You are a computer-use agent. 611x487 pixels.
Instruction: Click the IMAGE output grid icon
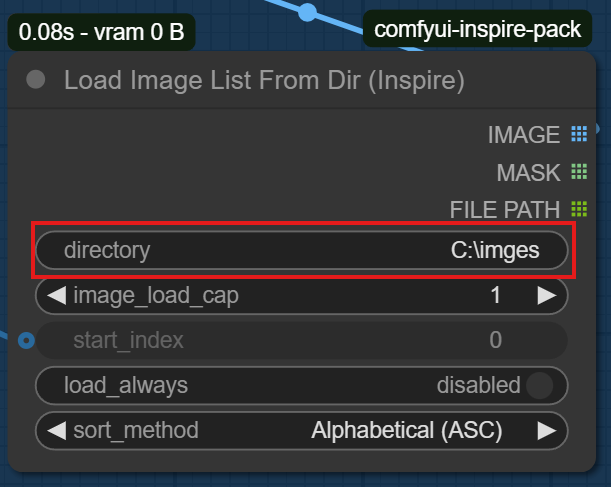(x=578, y=134)
